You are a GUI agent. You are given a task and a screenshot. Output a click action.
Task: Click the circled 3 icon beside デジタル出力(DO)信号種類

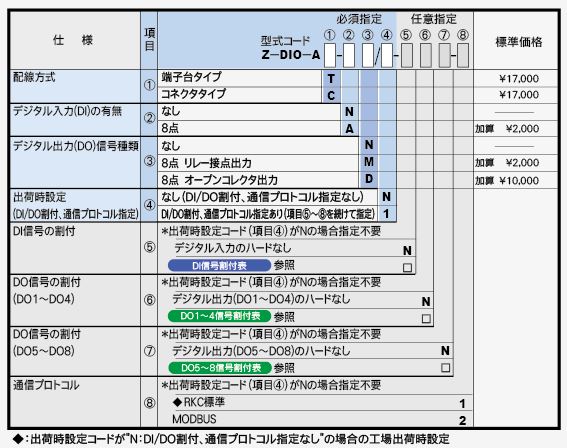(x=149, y=161)
